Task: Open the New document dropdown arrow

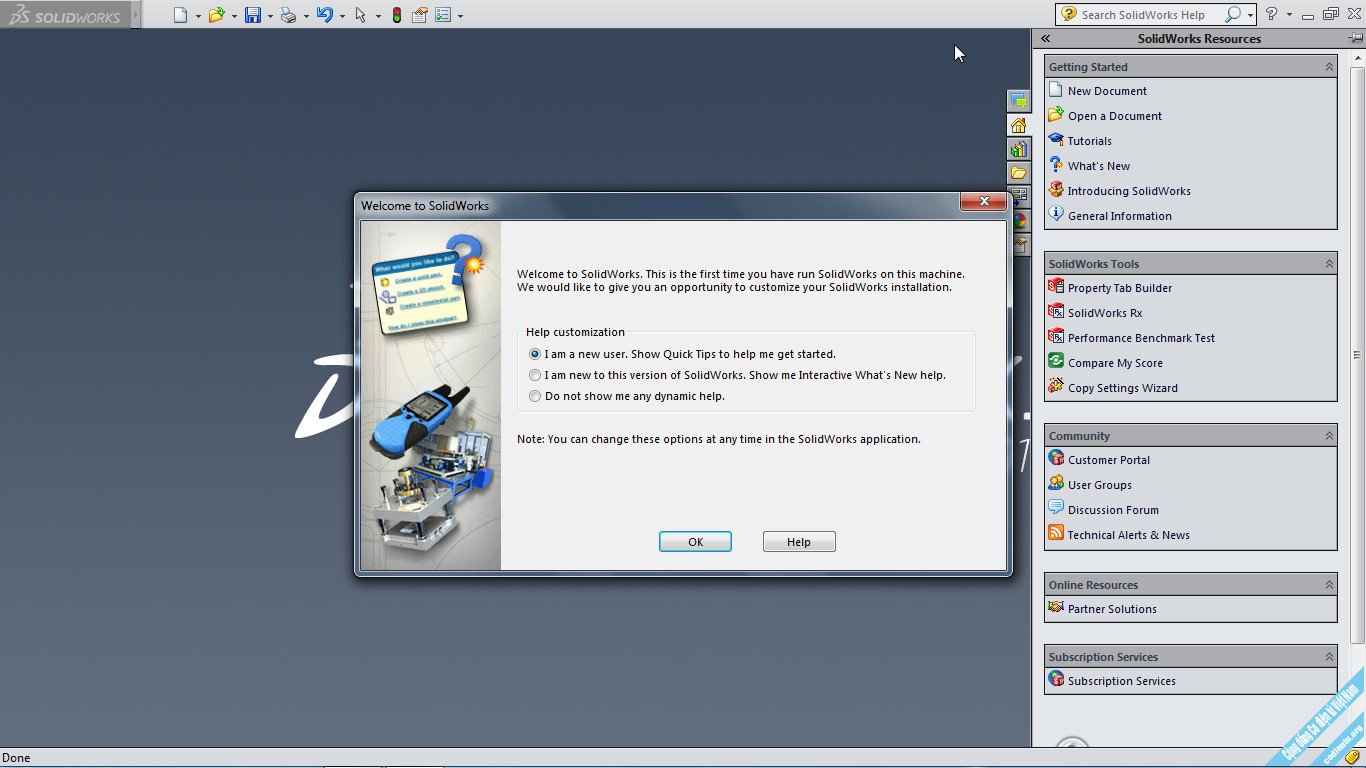Action: click(198, 16)
